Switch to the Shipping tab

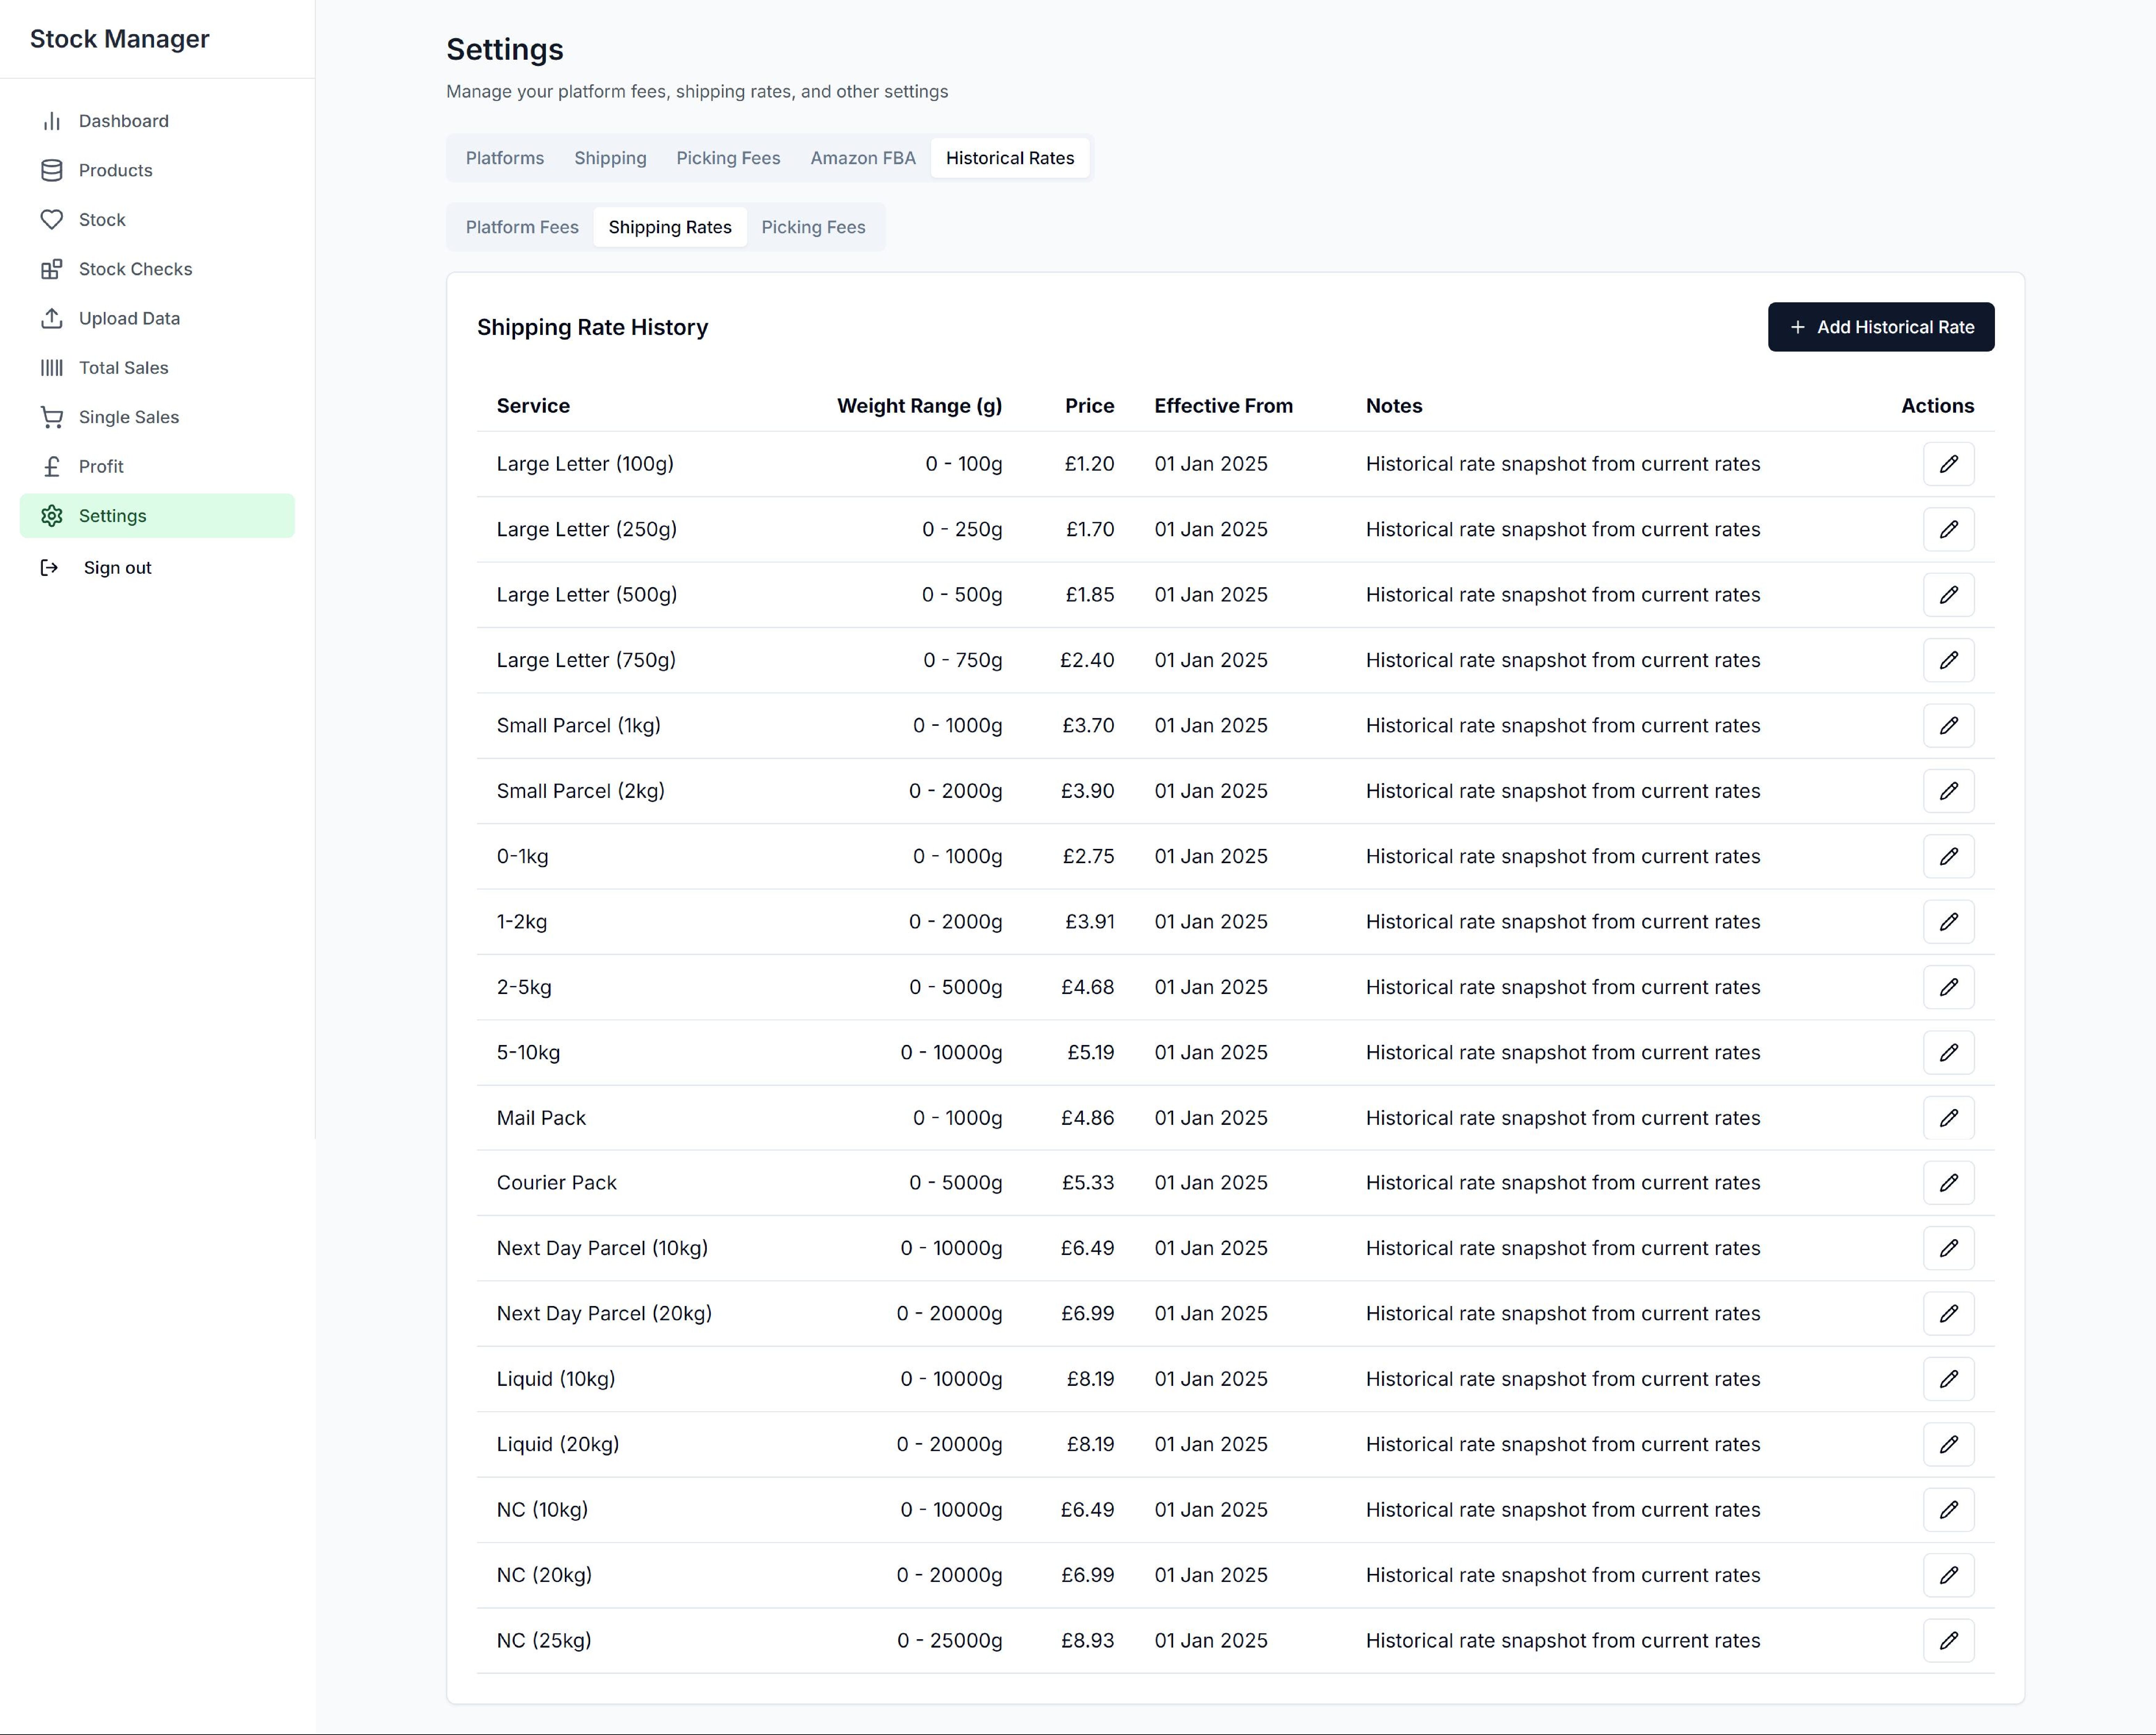point(610,158)
